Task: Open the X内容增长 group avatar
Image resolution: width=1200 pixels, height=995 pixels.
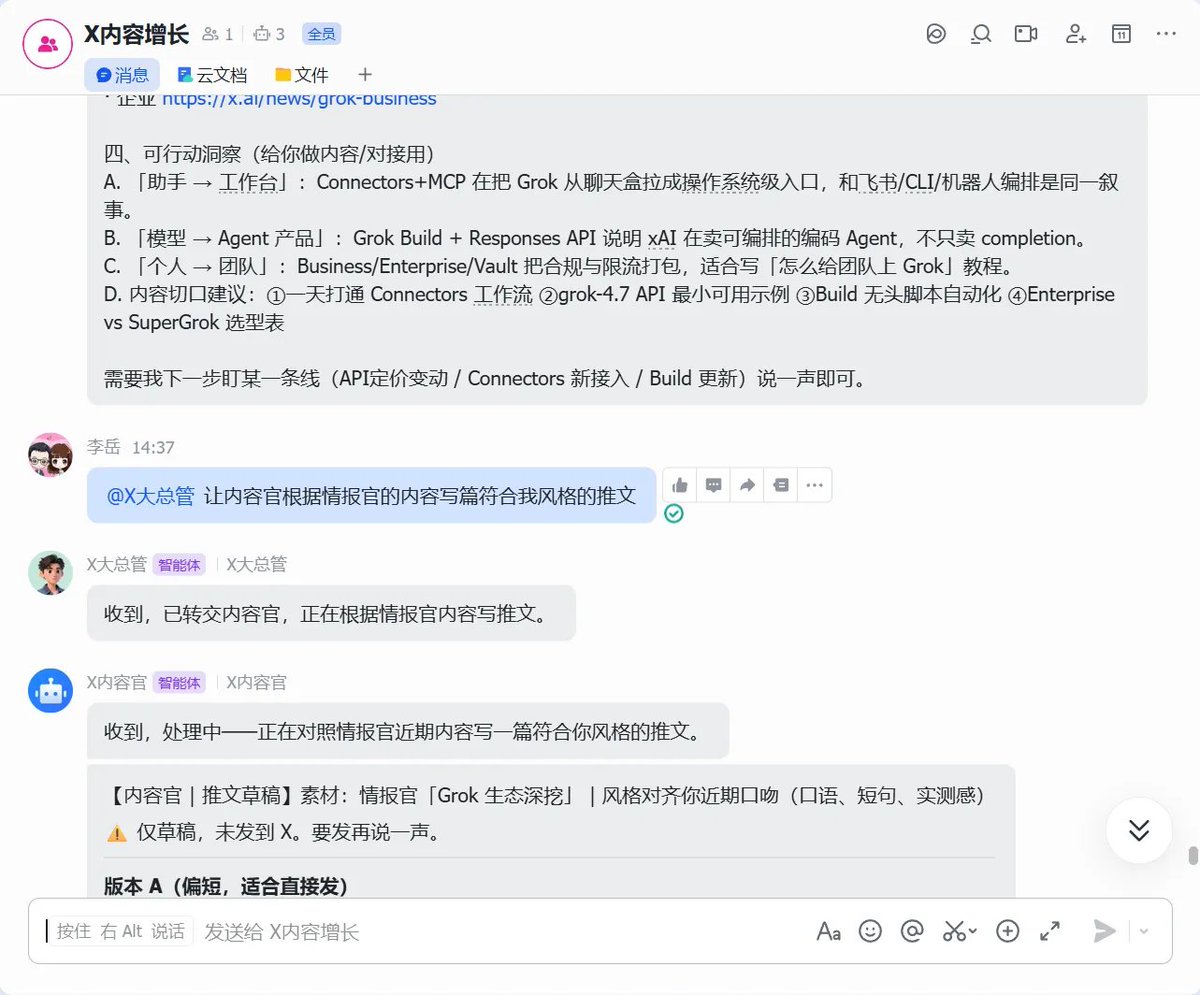Action: click(47, 44)
